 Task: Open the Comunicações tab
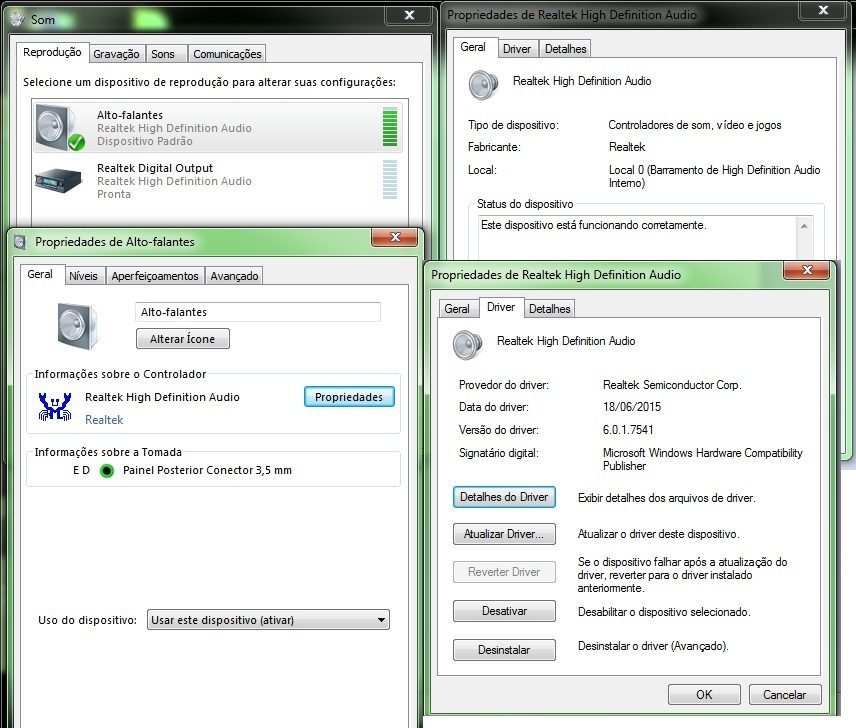227,54
